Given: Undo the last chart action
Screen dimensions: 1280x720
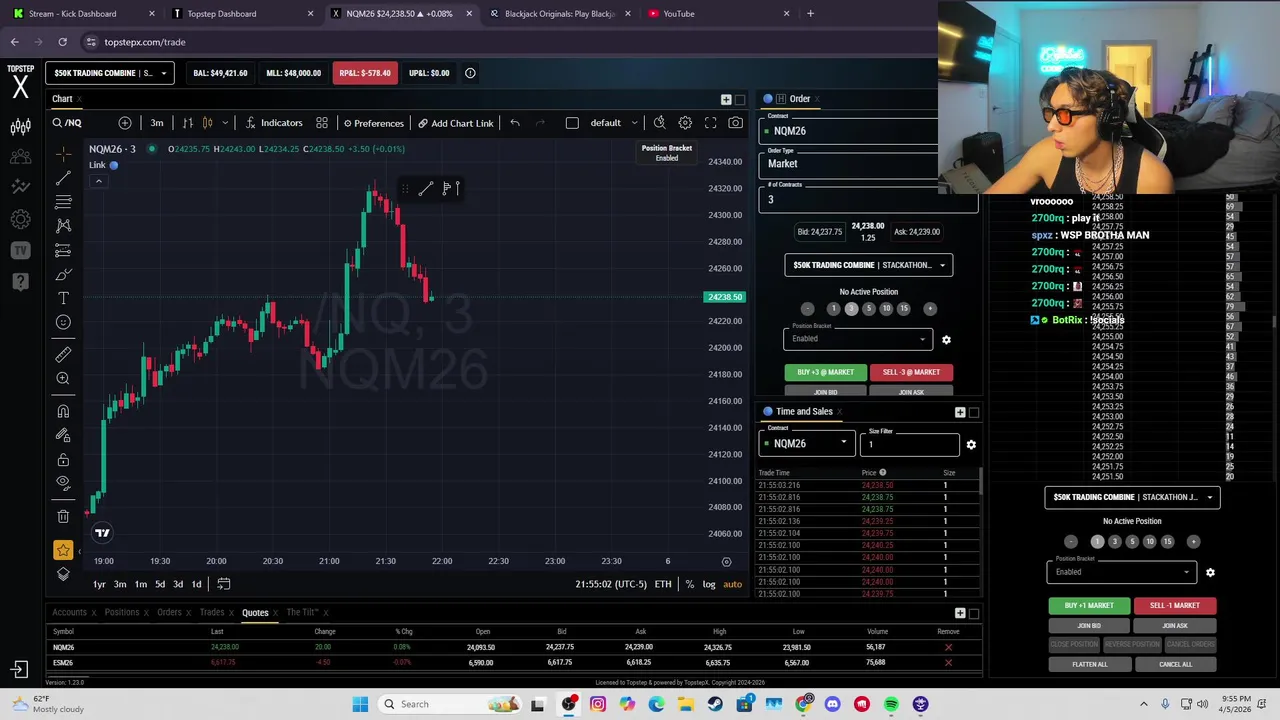Looking at the screenshot, I should click(515, 123).
